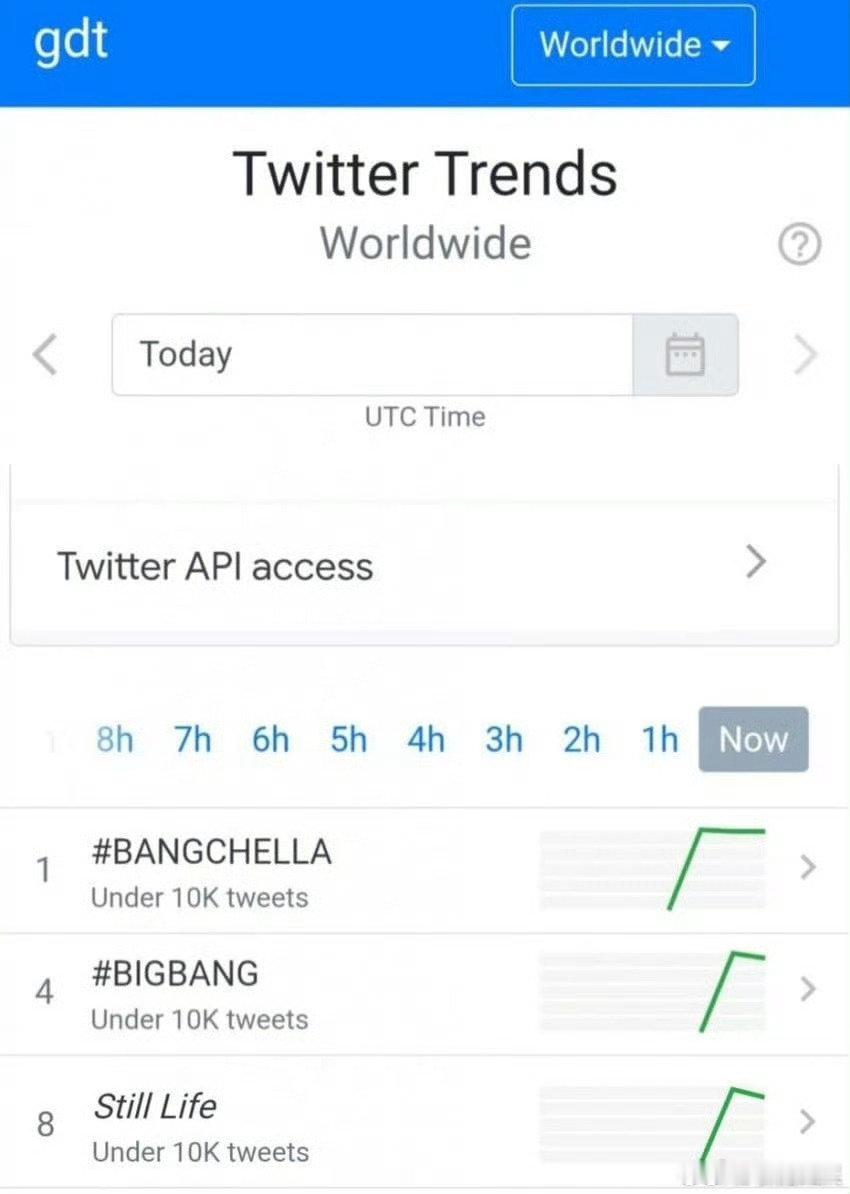Open the Worldwide location dropdown
The height and width of the screenshot is (1194, 850).
(x=632, y=44)
